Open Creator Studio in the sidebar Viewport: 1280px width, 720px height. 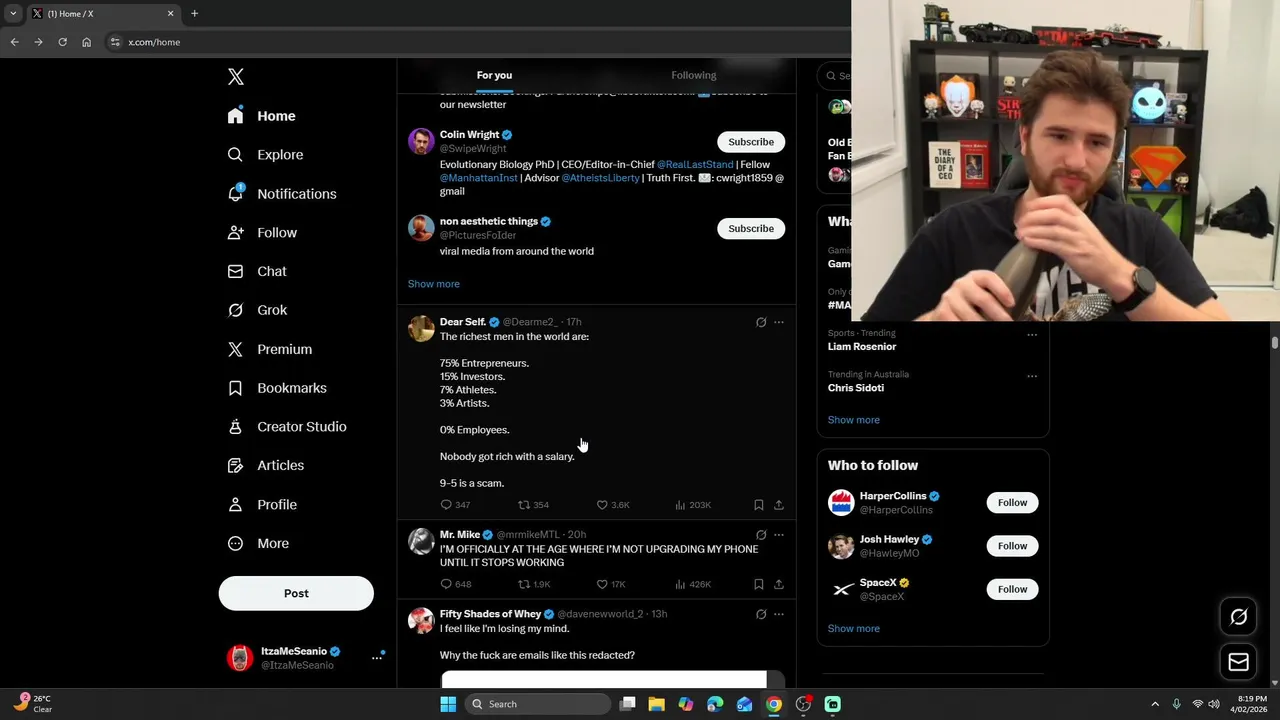pyautogui.click(x=287, y=426)
